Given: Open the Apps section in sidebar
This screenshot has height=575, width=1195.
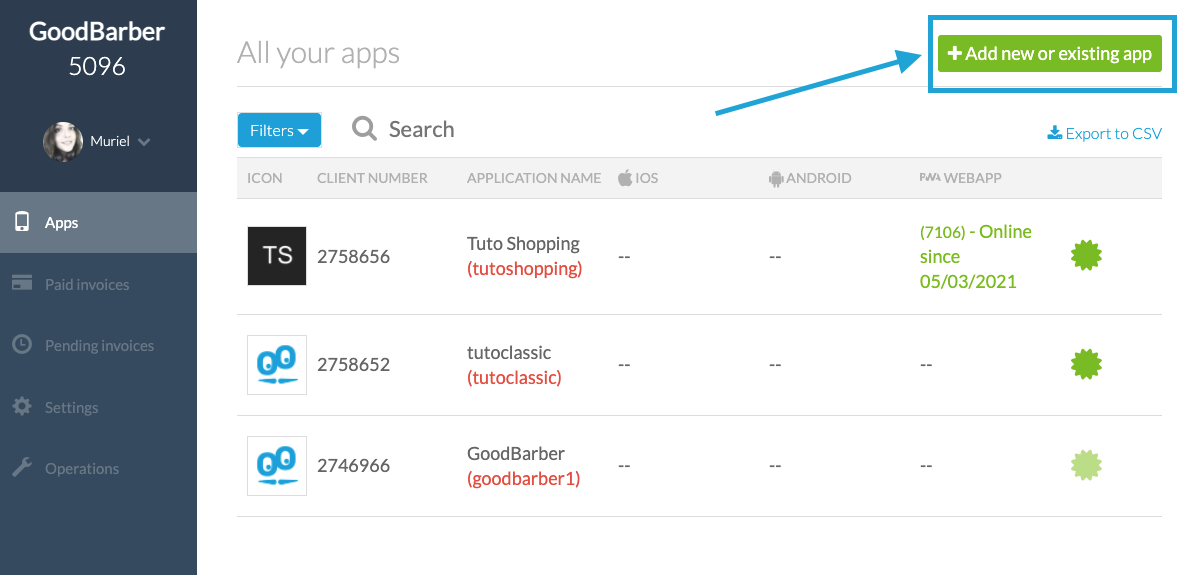Looking at the screenshot, I should tap(61, 223).
